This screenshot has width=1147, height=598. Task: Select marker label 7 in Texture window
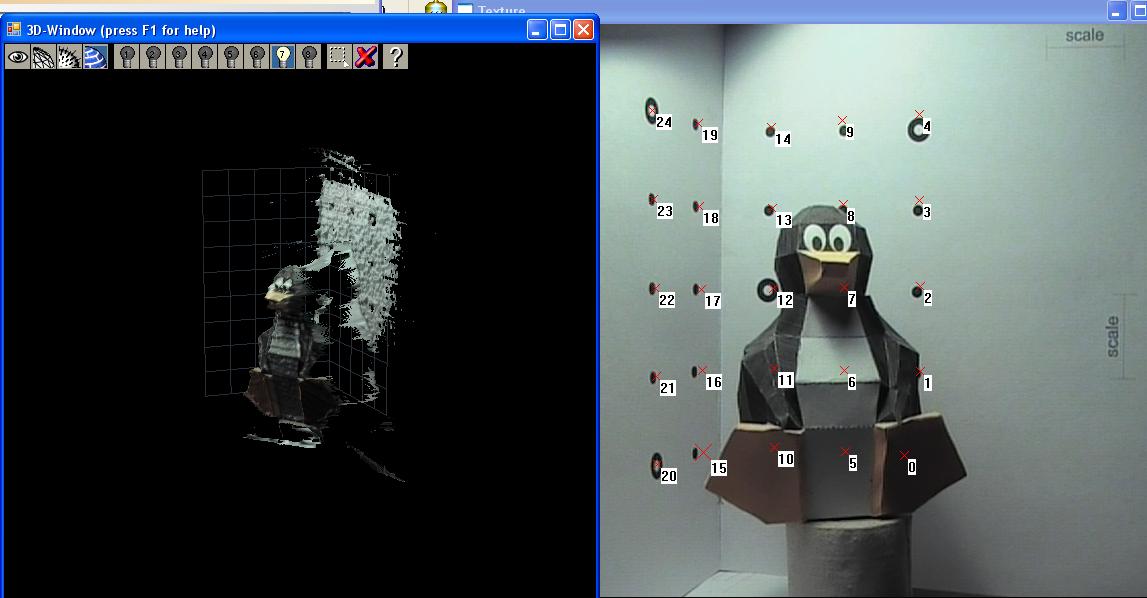tap(851, 299)
